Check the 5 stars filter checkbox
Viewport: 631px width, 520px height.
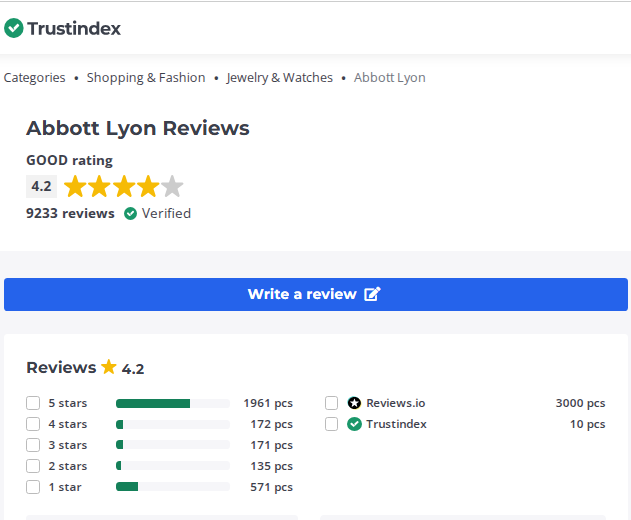click(33, 403)
